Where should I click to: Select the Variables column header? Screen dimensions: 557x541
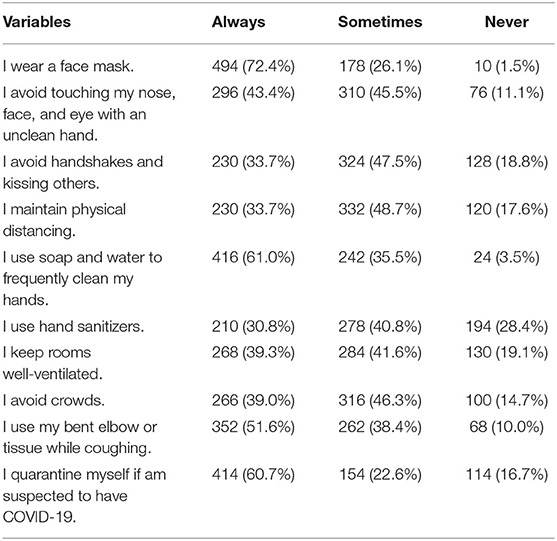click(x=37, y=22)
